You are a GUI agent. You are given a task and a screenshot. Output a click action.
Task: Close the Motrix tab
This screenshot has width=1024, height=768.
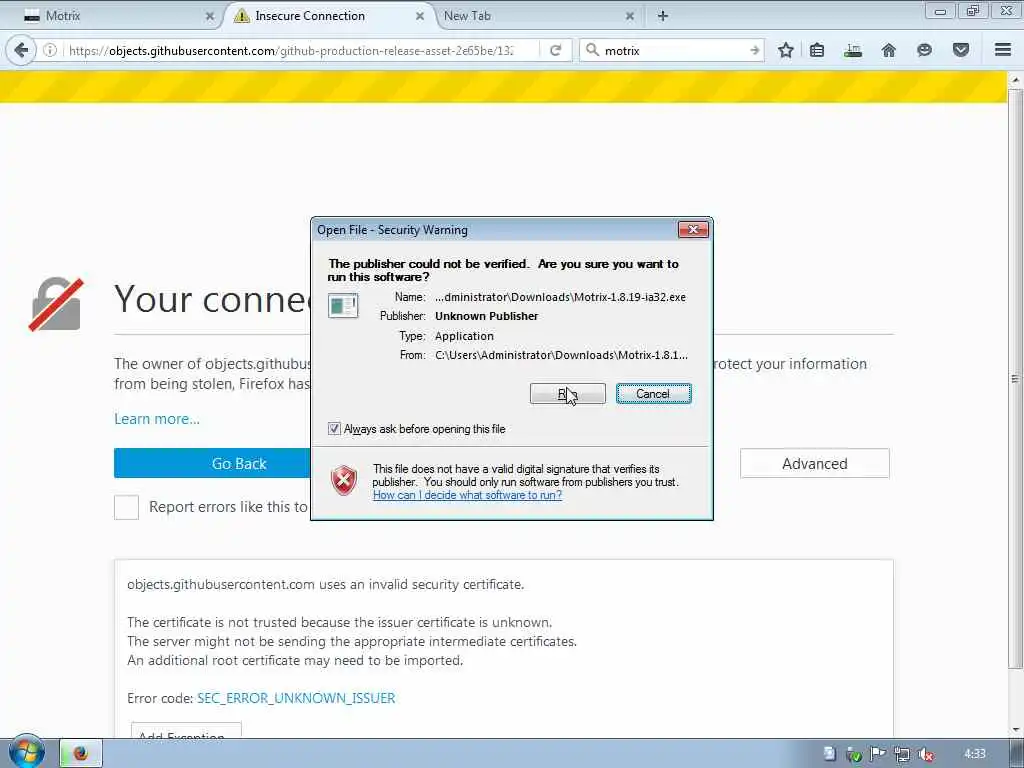click(x=210, y=16)
